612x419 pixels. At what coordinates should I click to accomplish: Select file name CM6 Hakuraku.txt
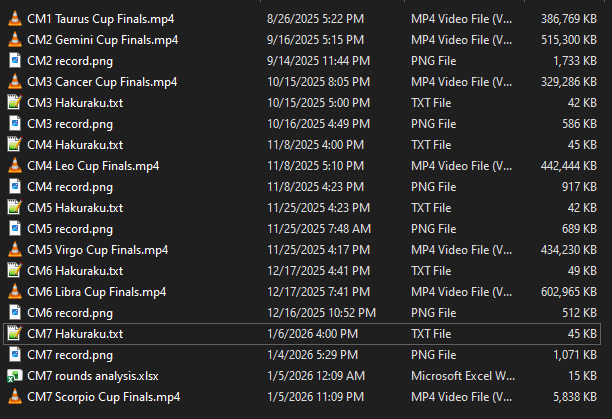(75, 271)
